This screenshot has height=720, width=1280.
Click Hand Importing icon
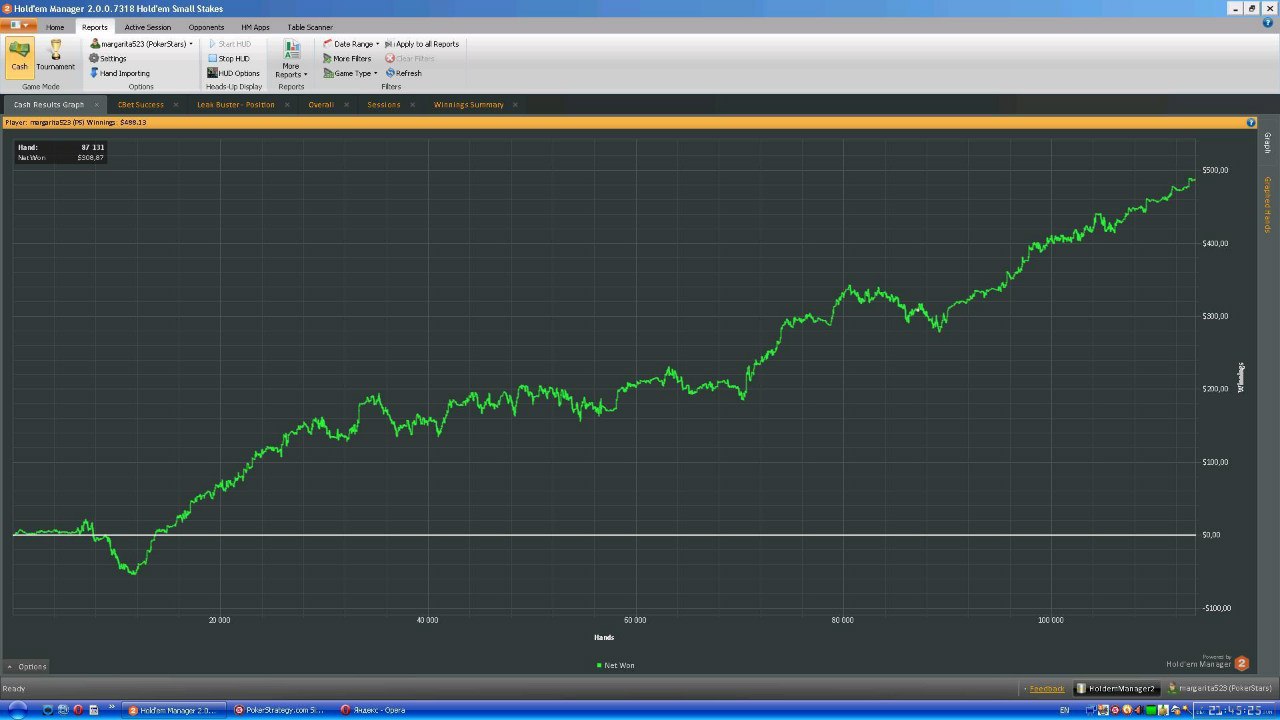[95, 73]
